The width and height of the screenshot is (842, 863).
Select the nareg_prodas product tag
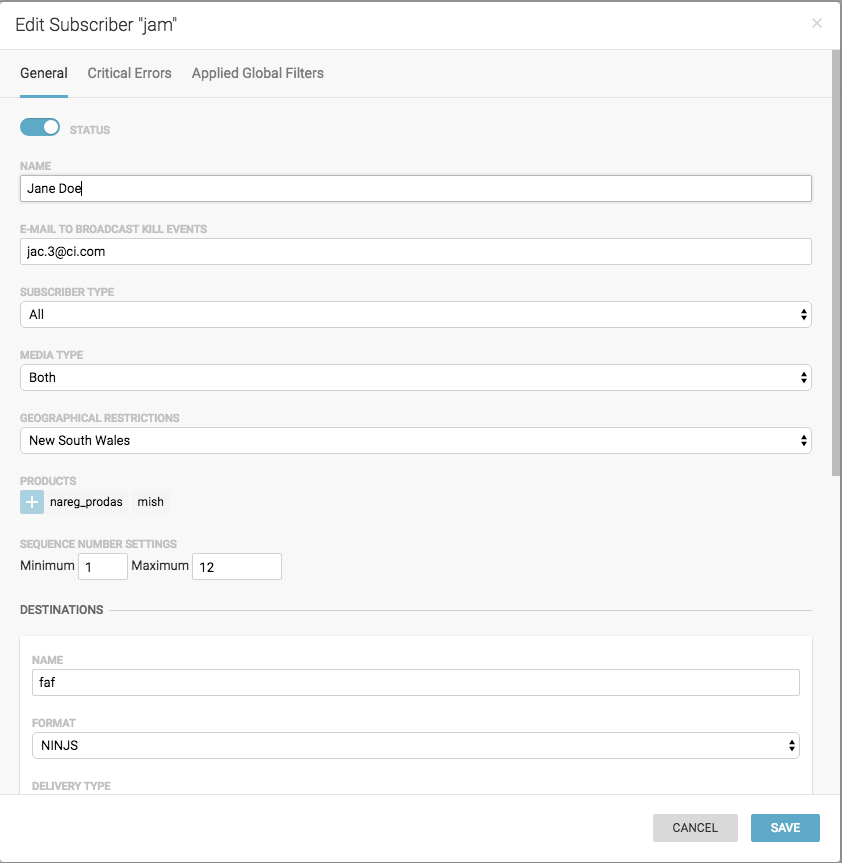click(x=86, y=502)
